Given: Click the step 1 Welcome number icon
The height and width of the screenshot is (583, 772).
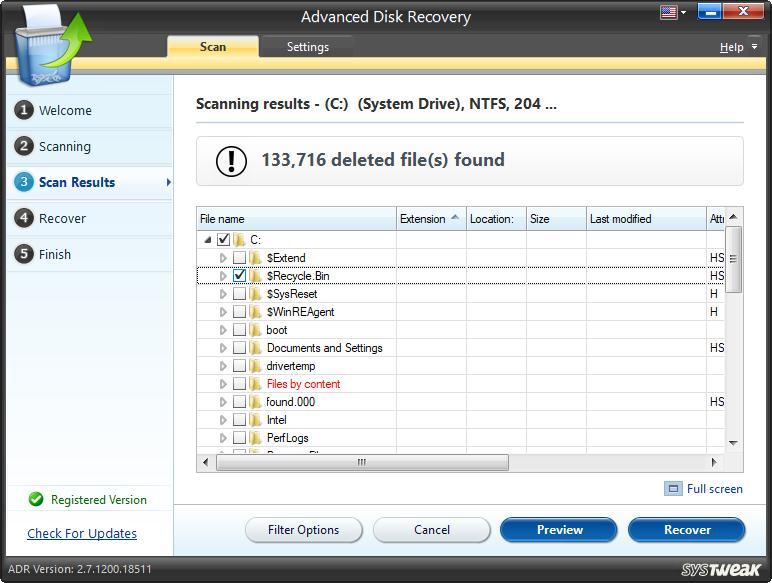Looking at the screenshot, I should pos(24,110).
